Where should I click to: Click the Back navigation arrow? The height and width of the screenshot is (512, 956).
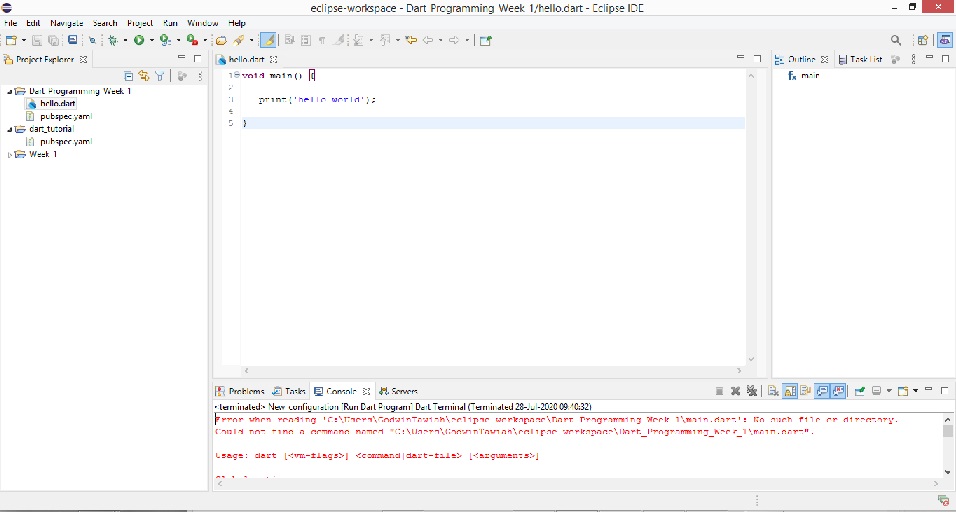(x=428, y=40)
